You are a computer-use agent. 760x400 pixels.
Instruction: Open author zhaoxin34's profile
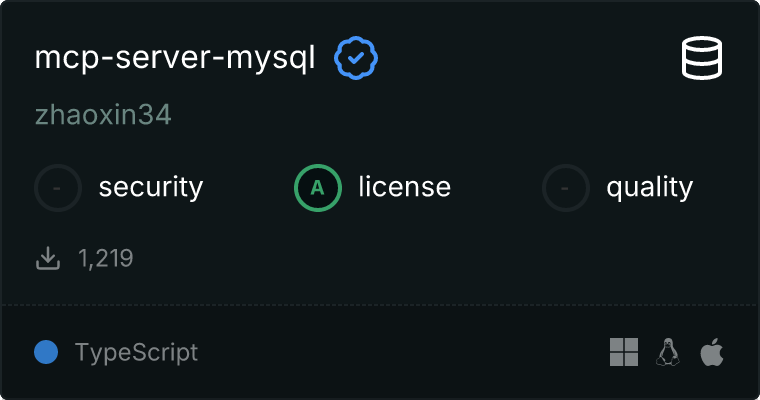(x=103, y=115)
